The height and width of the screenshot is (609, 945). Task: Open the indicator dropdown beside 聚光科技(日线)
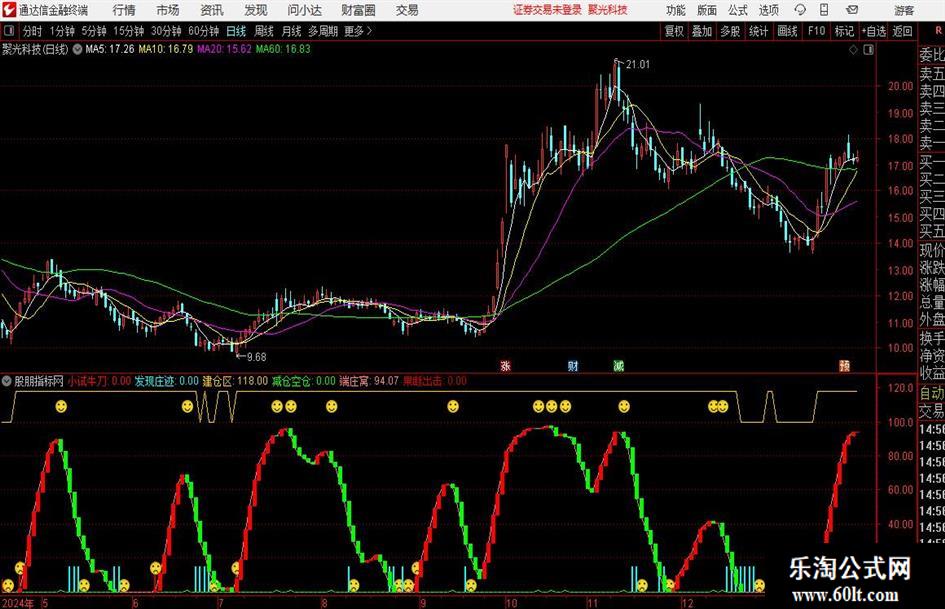(77, 49)
